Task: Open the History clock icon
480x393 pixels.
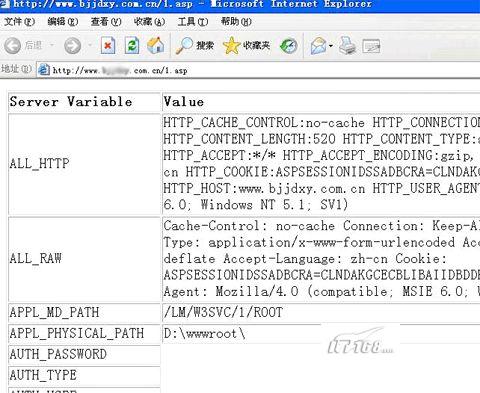Action: pos(289,46)
